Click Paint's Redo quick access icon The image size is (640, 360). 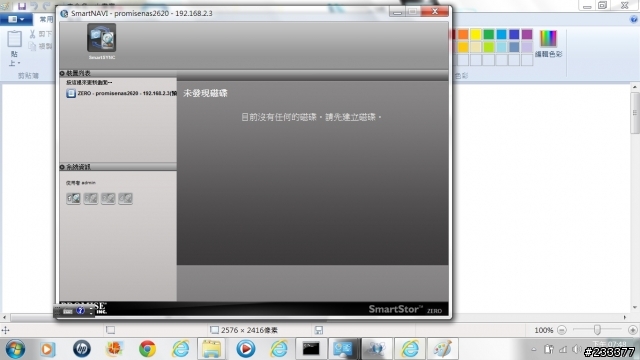click(x=47, y=6)
